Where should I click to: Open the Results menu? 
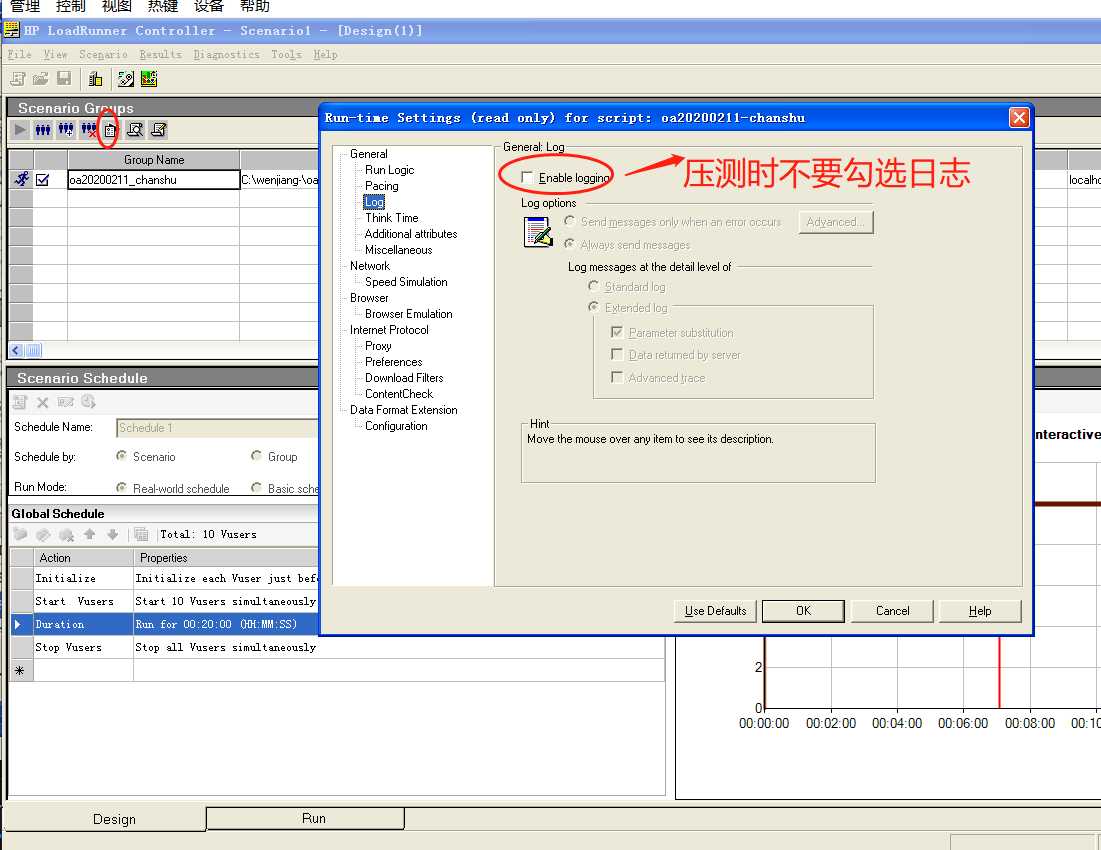[160, 54]
